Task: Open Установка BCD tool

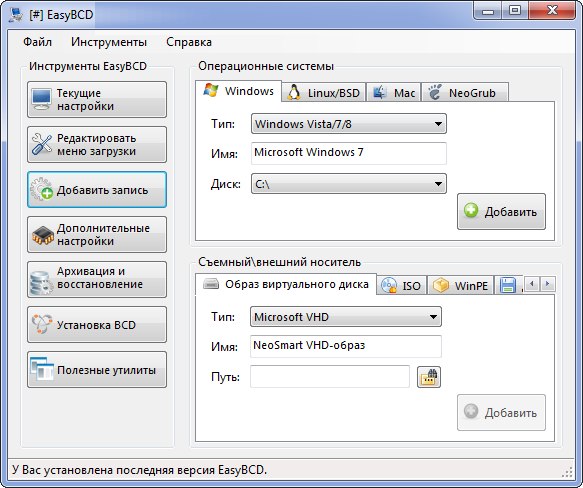Action: click(x=97, y=325)
